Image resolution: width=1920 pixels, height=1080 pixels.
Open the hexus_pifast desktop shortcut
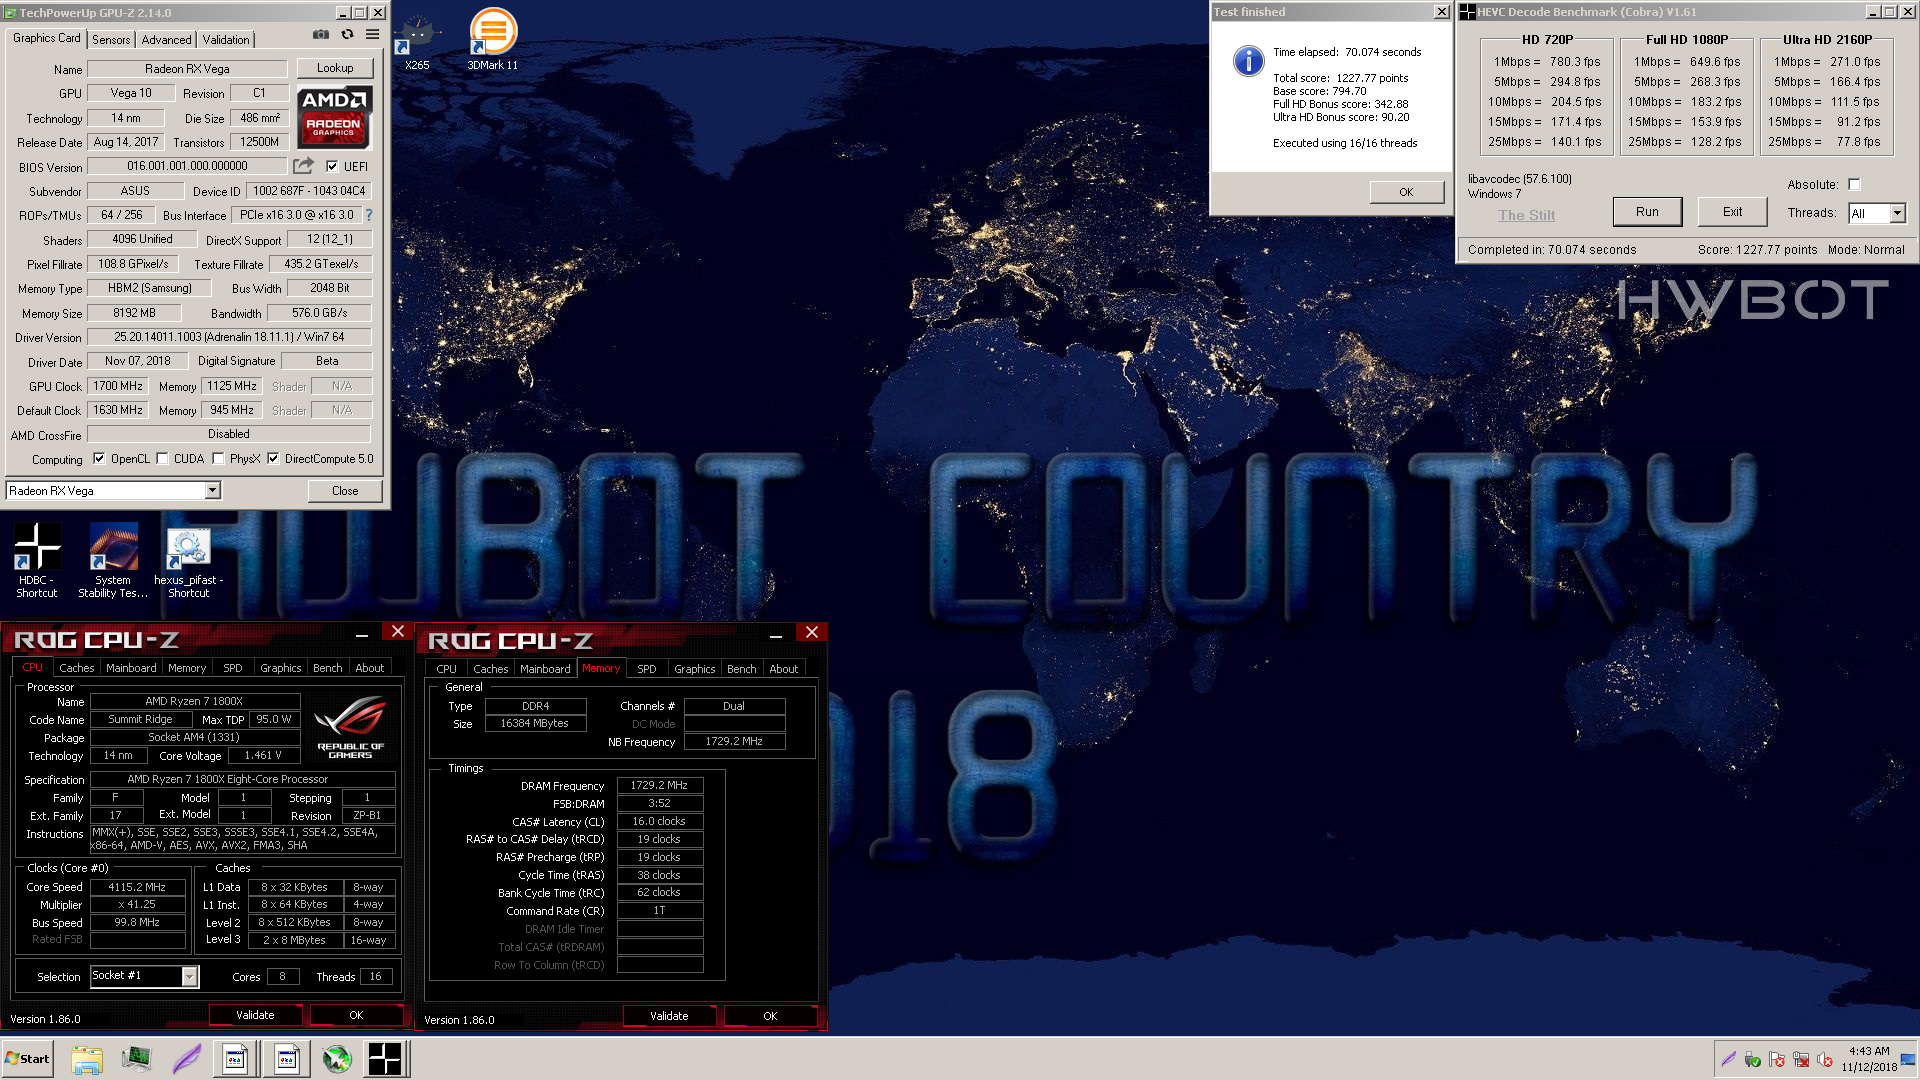pyautogui.click(x=188, y=563)
